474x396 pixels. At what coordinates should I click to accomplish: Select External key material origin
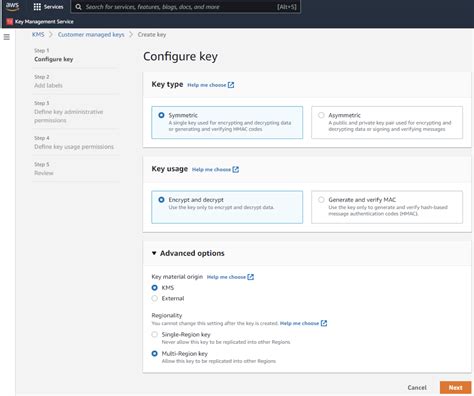[x=154, y=298]
